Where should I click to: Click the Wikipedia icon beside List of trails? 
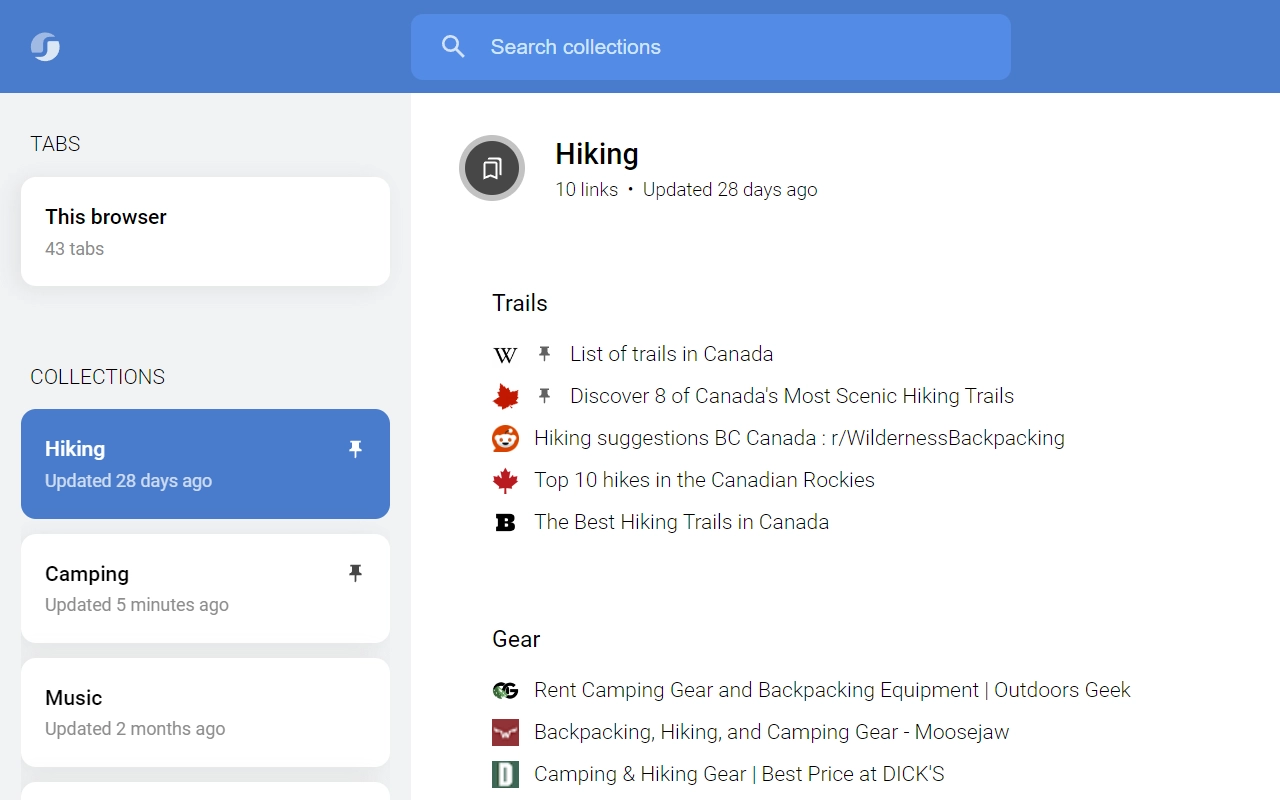(505, 354)
